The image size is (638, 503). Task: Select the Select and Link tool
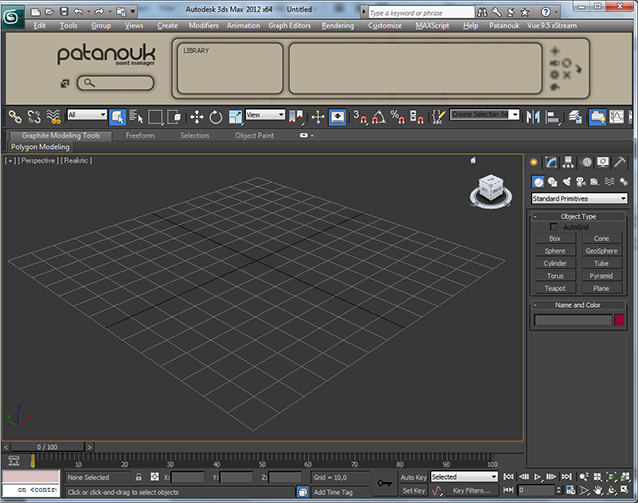coord(15,117)
